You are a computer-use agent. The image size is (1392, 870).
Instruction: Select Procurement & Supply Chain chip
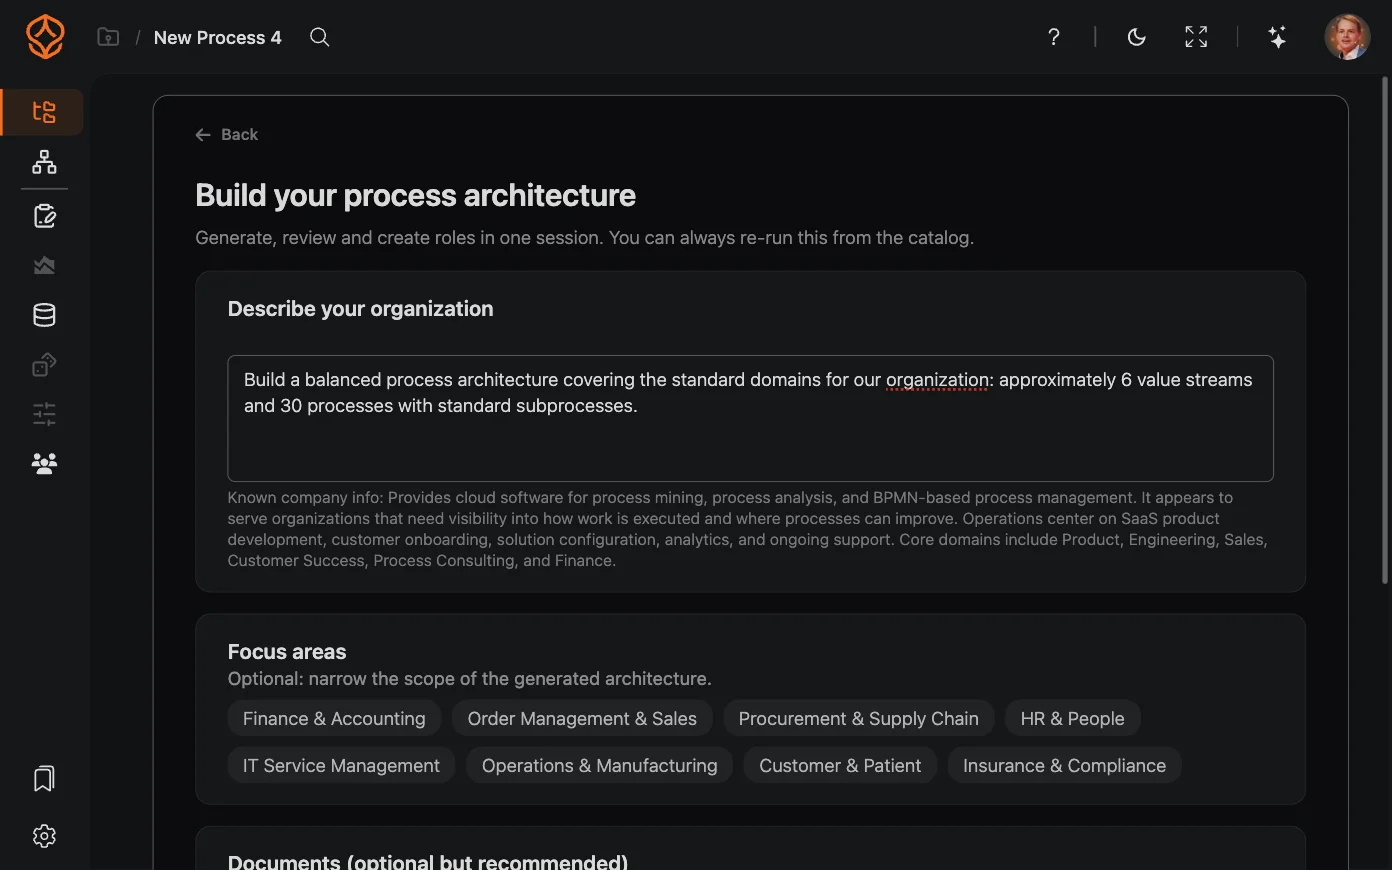pos(859,719)
